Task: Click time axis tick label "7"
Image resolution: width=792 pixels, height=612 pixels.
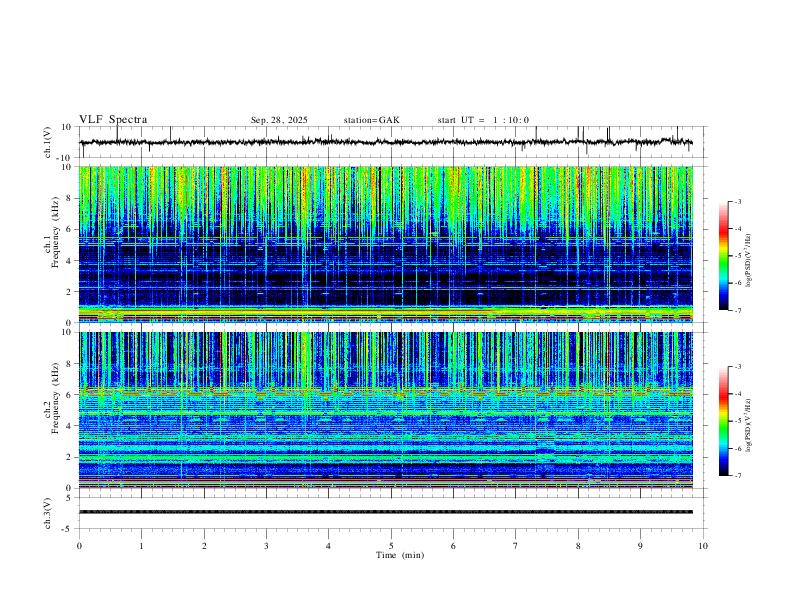Action: (516, 546)
